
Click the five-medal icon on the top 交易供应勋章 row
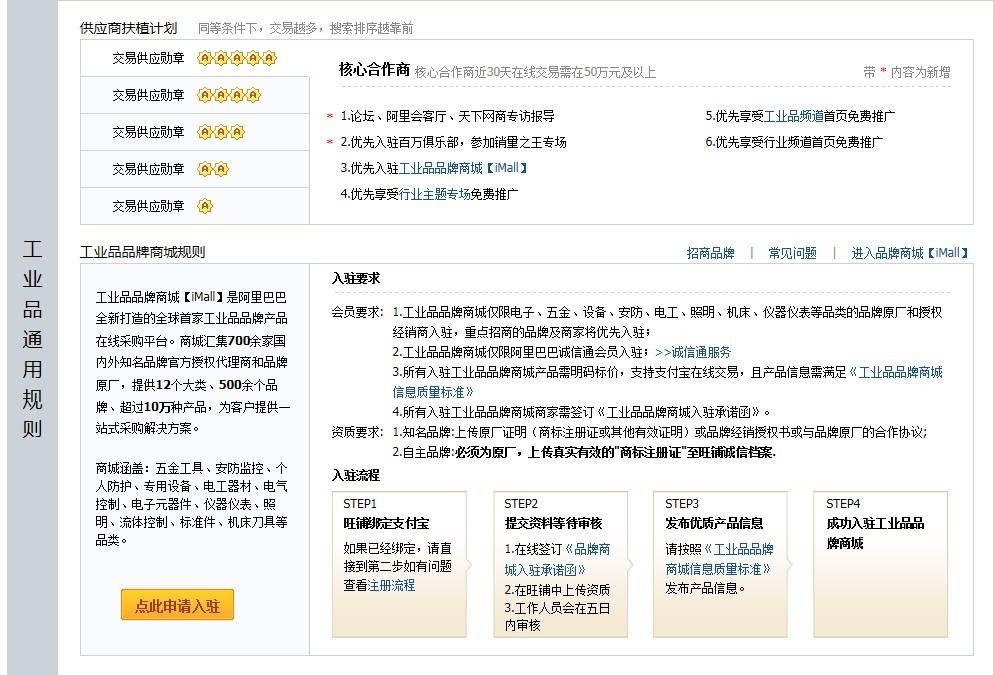point(235,58)
